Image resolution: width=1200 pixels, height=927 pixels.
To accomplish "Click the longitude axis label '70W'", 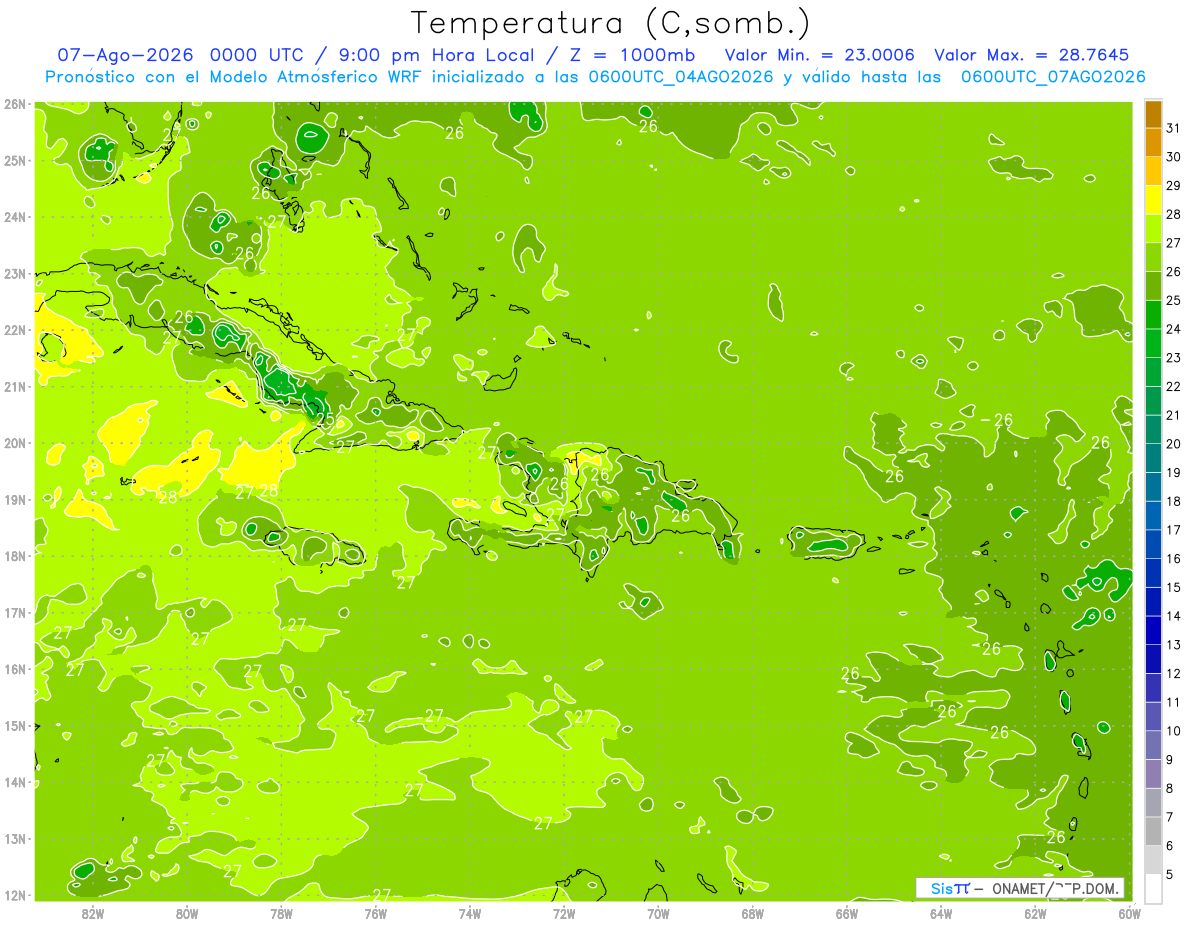I will (x=658, y=913).
